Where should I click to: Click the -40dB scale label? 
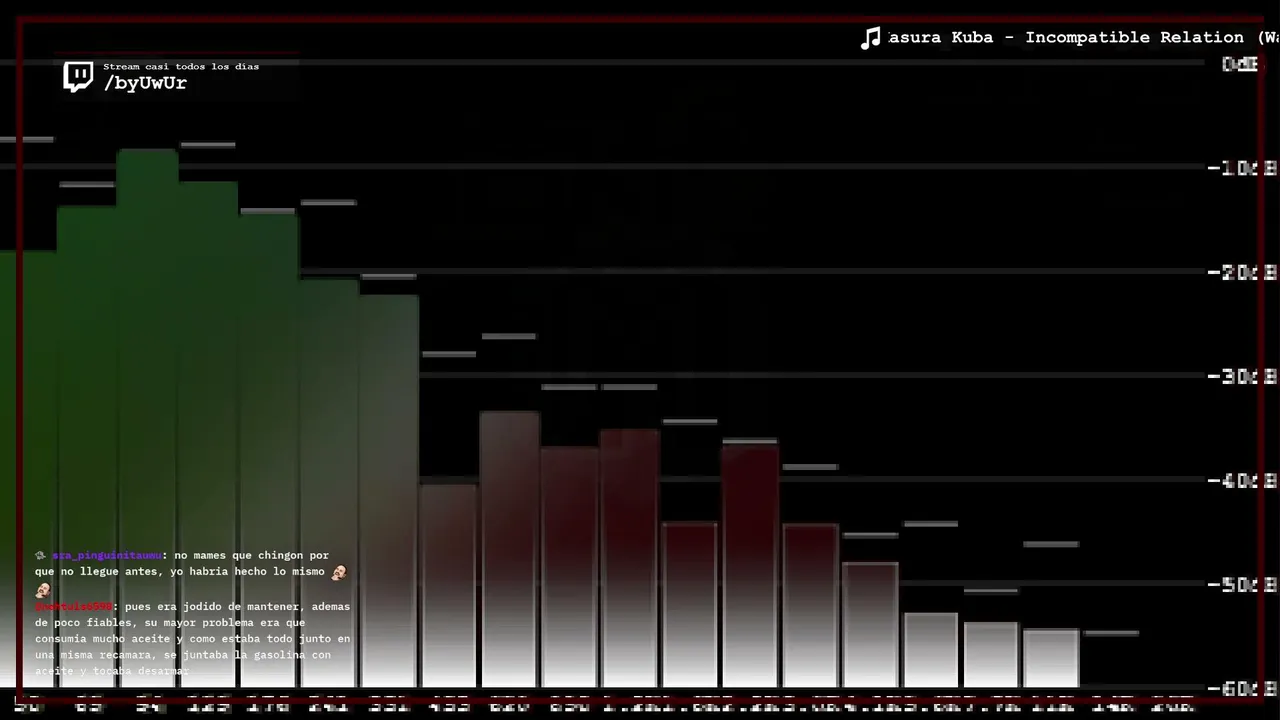coord(1242,480)
